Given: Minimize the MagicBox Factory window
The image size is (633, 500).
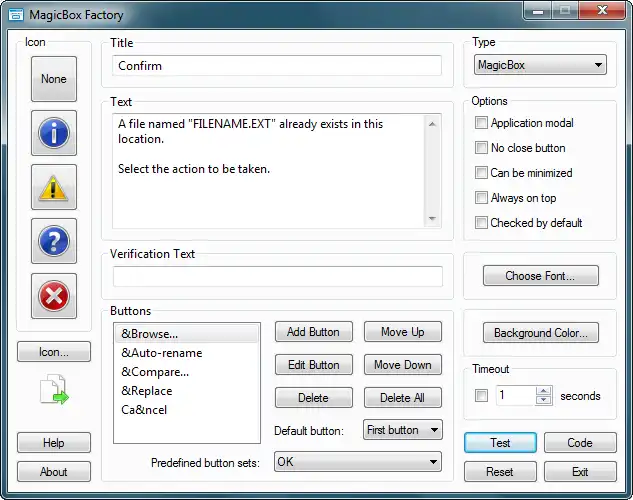Looking at the screenshot, I should click(x=538, y=11).
